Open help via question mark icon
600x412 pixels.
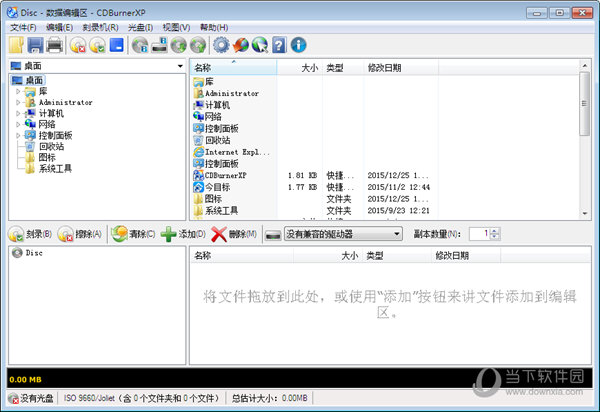[x=279, y=45]
